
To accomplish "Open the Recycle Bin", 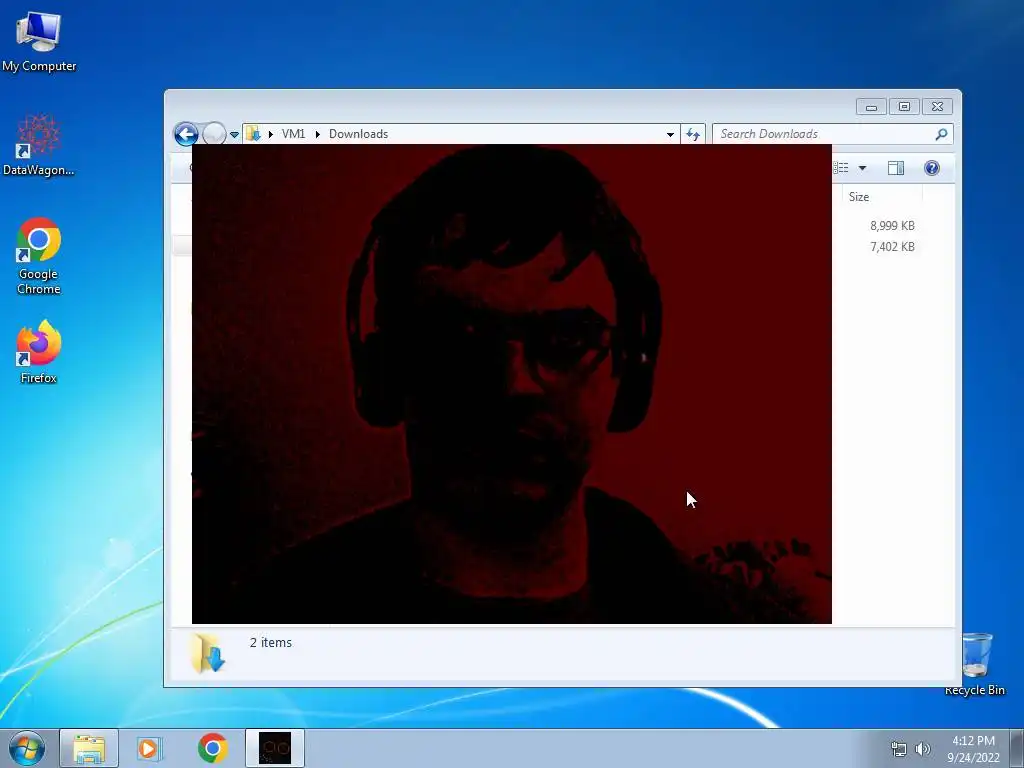I will click(x=975, y=664).
